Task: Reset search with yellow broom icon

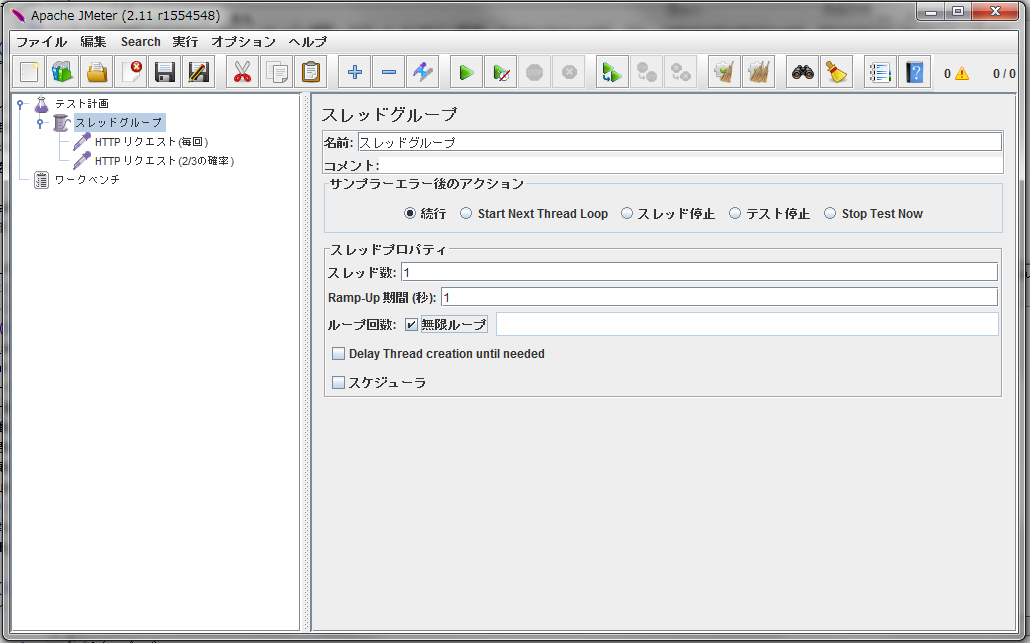Action: click(x=837, y=72)
